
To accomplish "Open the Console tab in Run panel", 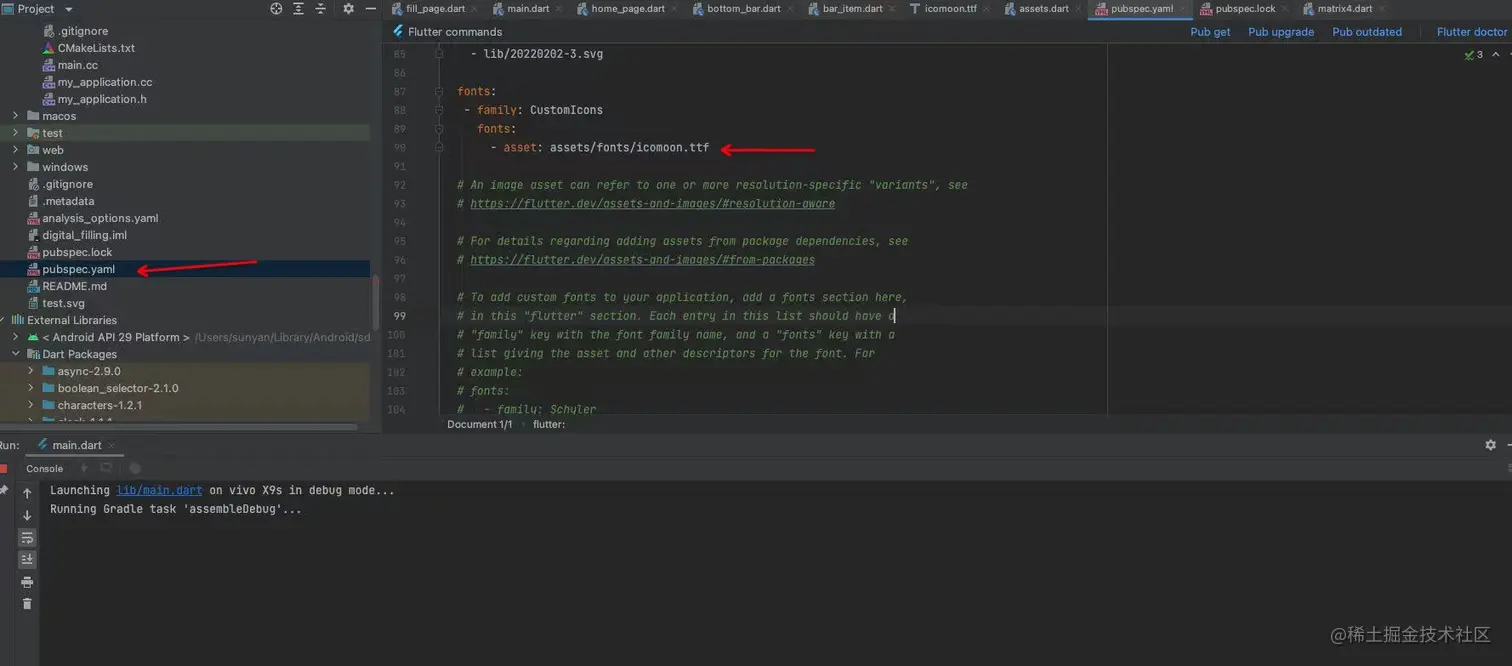I will (44, 468).
